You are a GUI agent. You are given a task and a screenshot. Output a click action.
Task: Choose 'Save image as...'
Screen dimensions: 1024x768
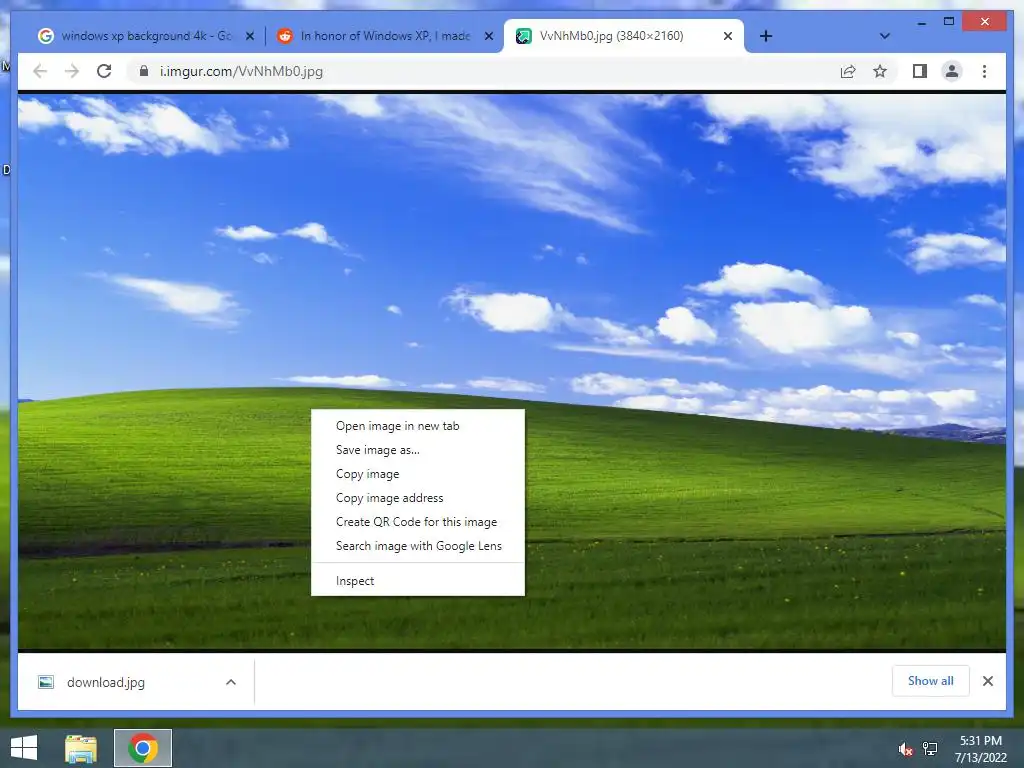418,450
